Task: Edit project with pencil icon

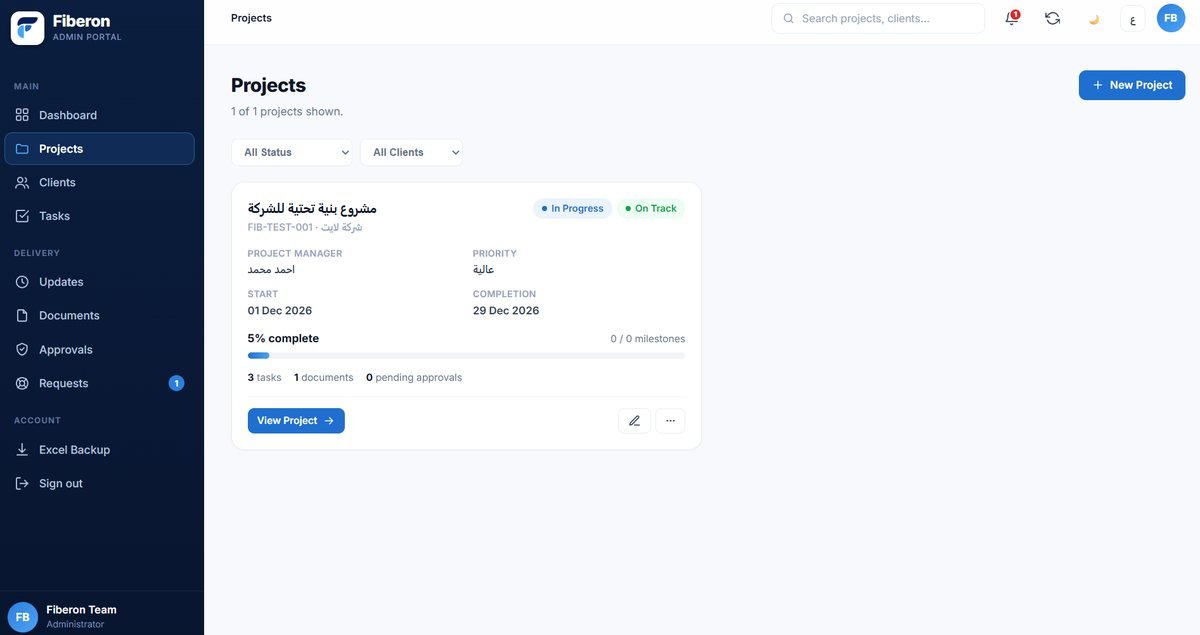Action: coord(634,421)
